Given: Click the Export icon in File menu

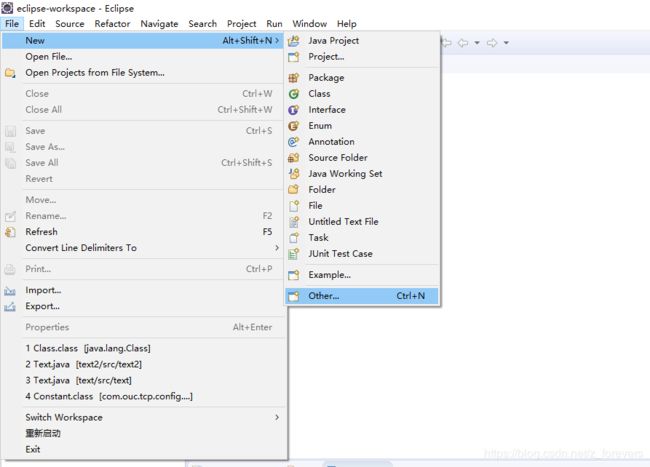Looking at the screenshot, I should (x=10, y=307).
